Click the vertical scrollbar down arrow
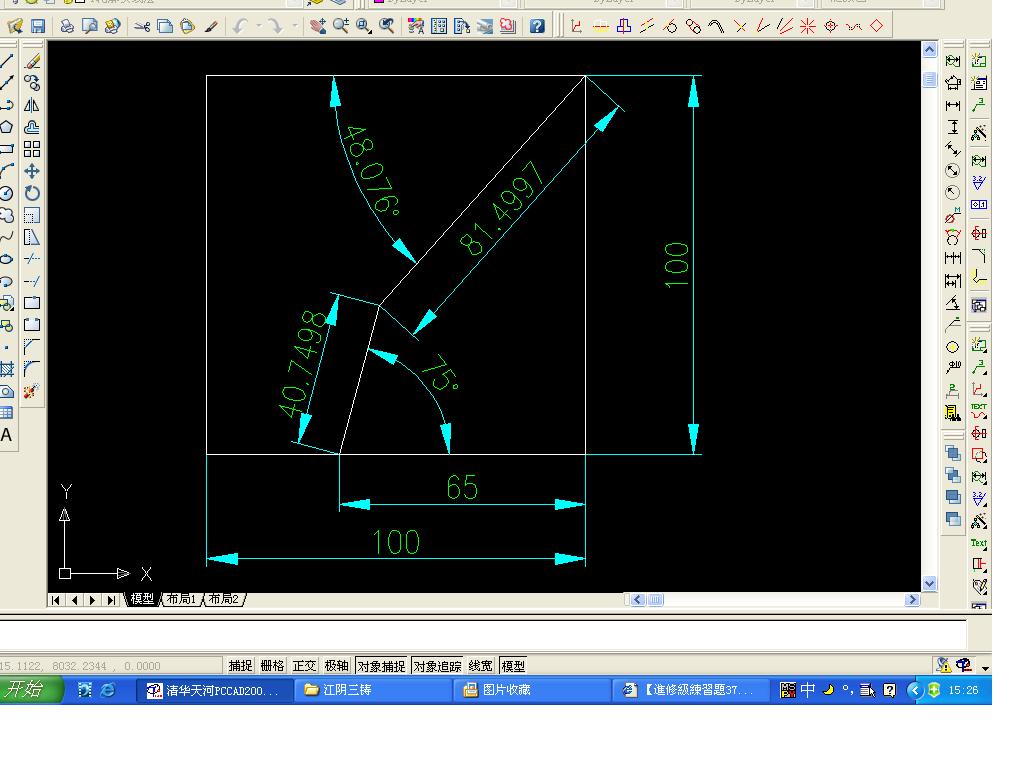The height and width of the screenshot is (768, 1024). tap(929, 583)
